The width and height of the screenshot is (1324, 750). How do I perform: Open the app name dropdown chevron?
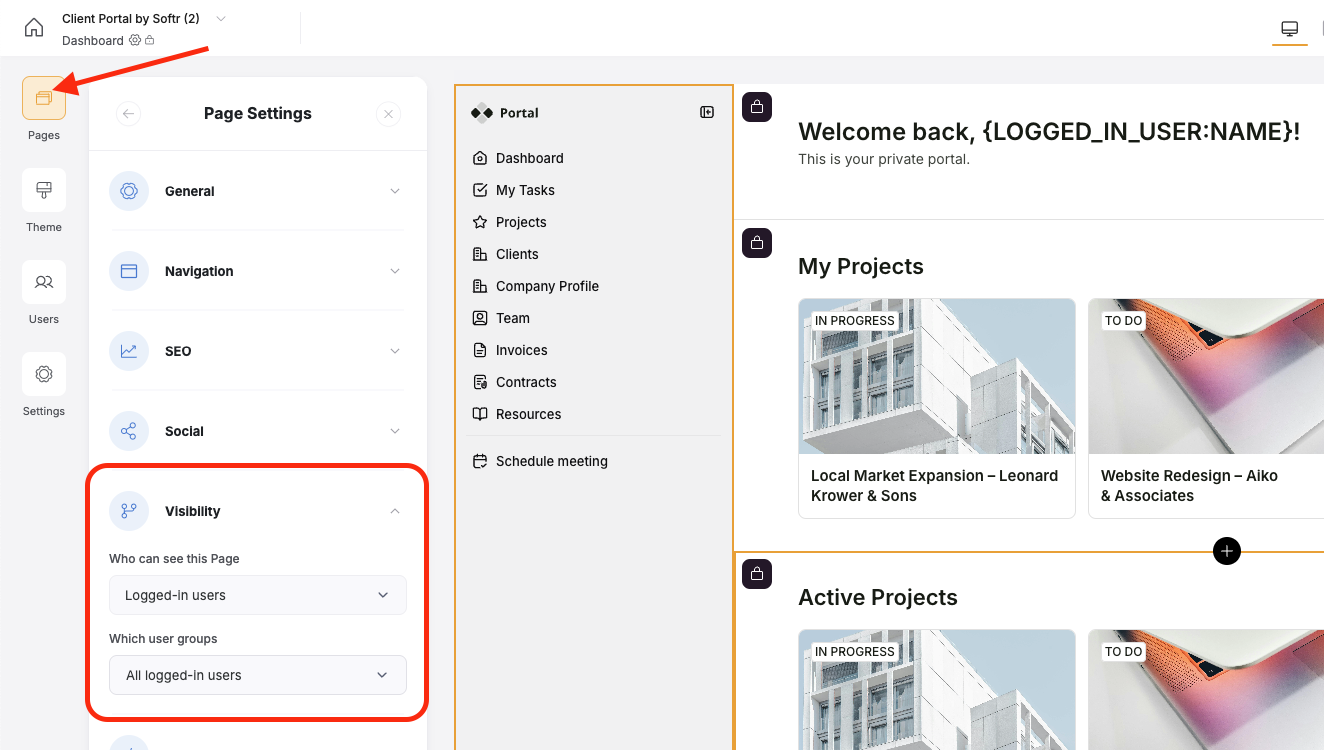click(x=221, y=19)
